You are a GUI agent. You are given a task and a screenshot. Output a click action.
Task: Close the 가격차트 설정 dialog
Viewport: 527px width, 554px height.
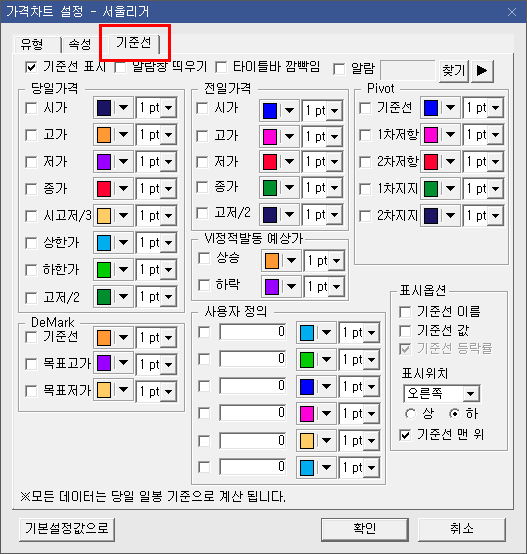click(512, 12)
